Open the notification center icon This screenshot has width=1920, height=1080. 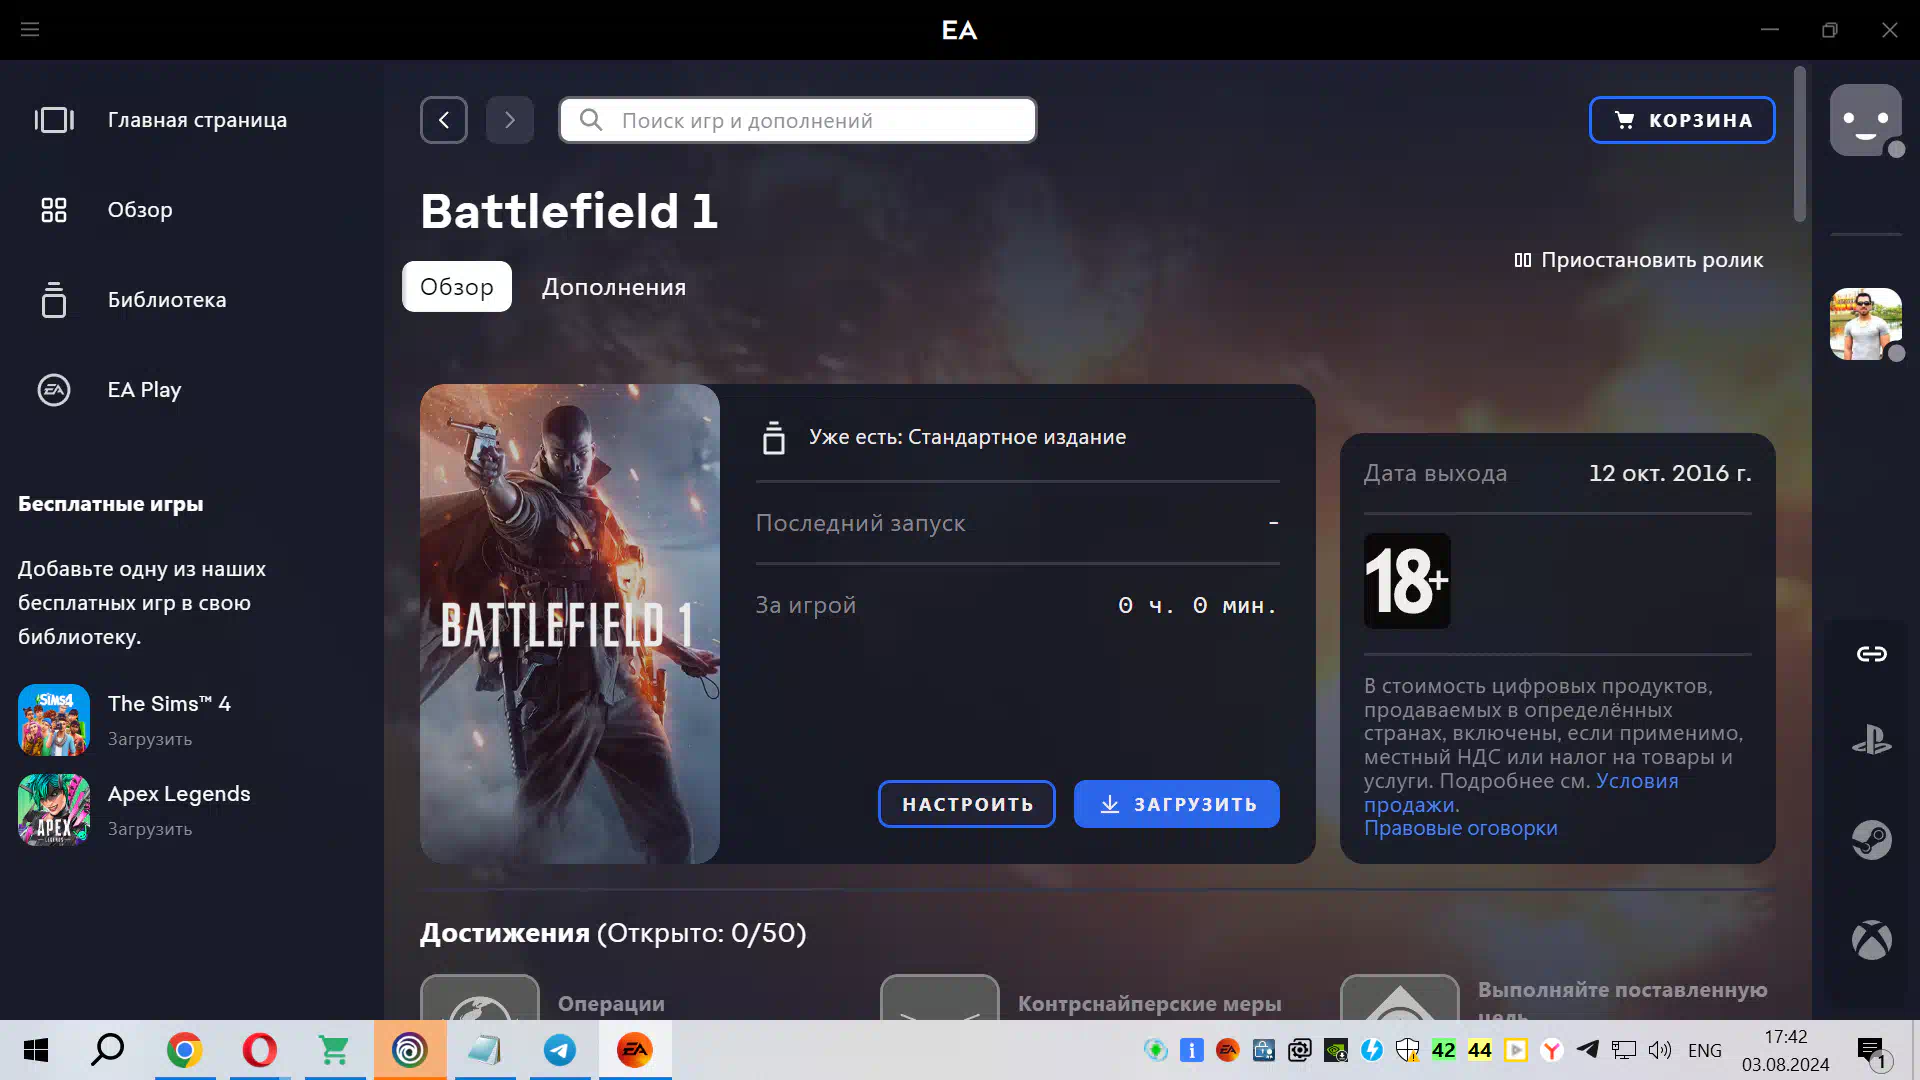(x=1873, y=1052)
